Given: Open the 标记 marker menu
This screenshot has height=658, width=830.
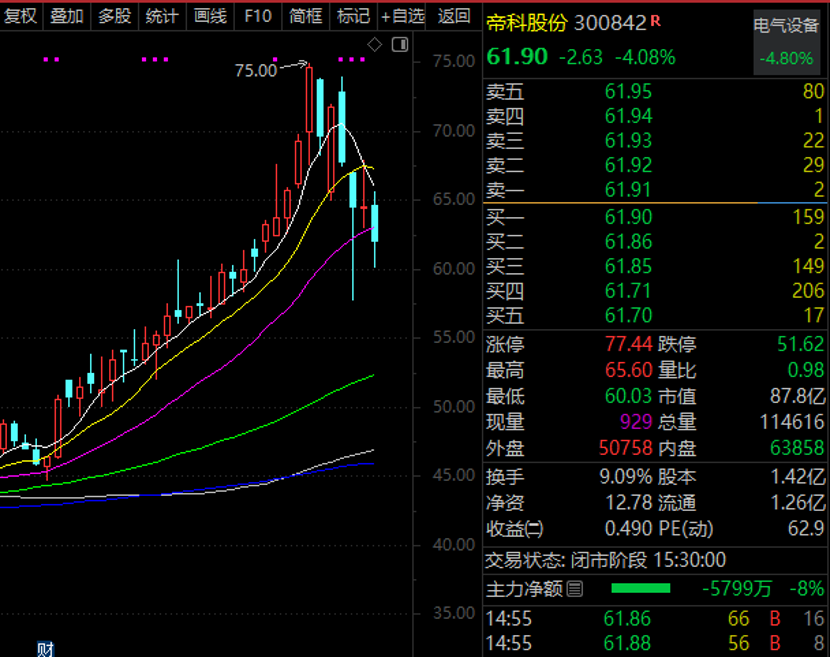Looking at the screenshot, I should pos(353,16).
